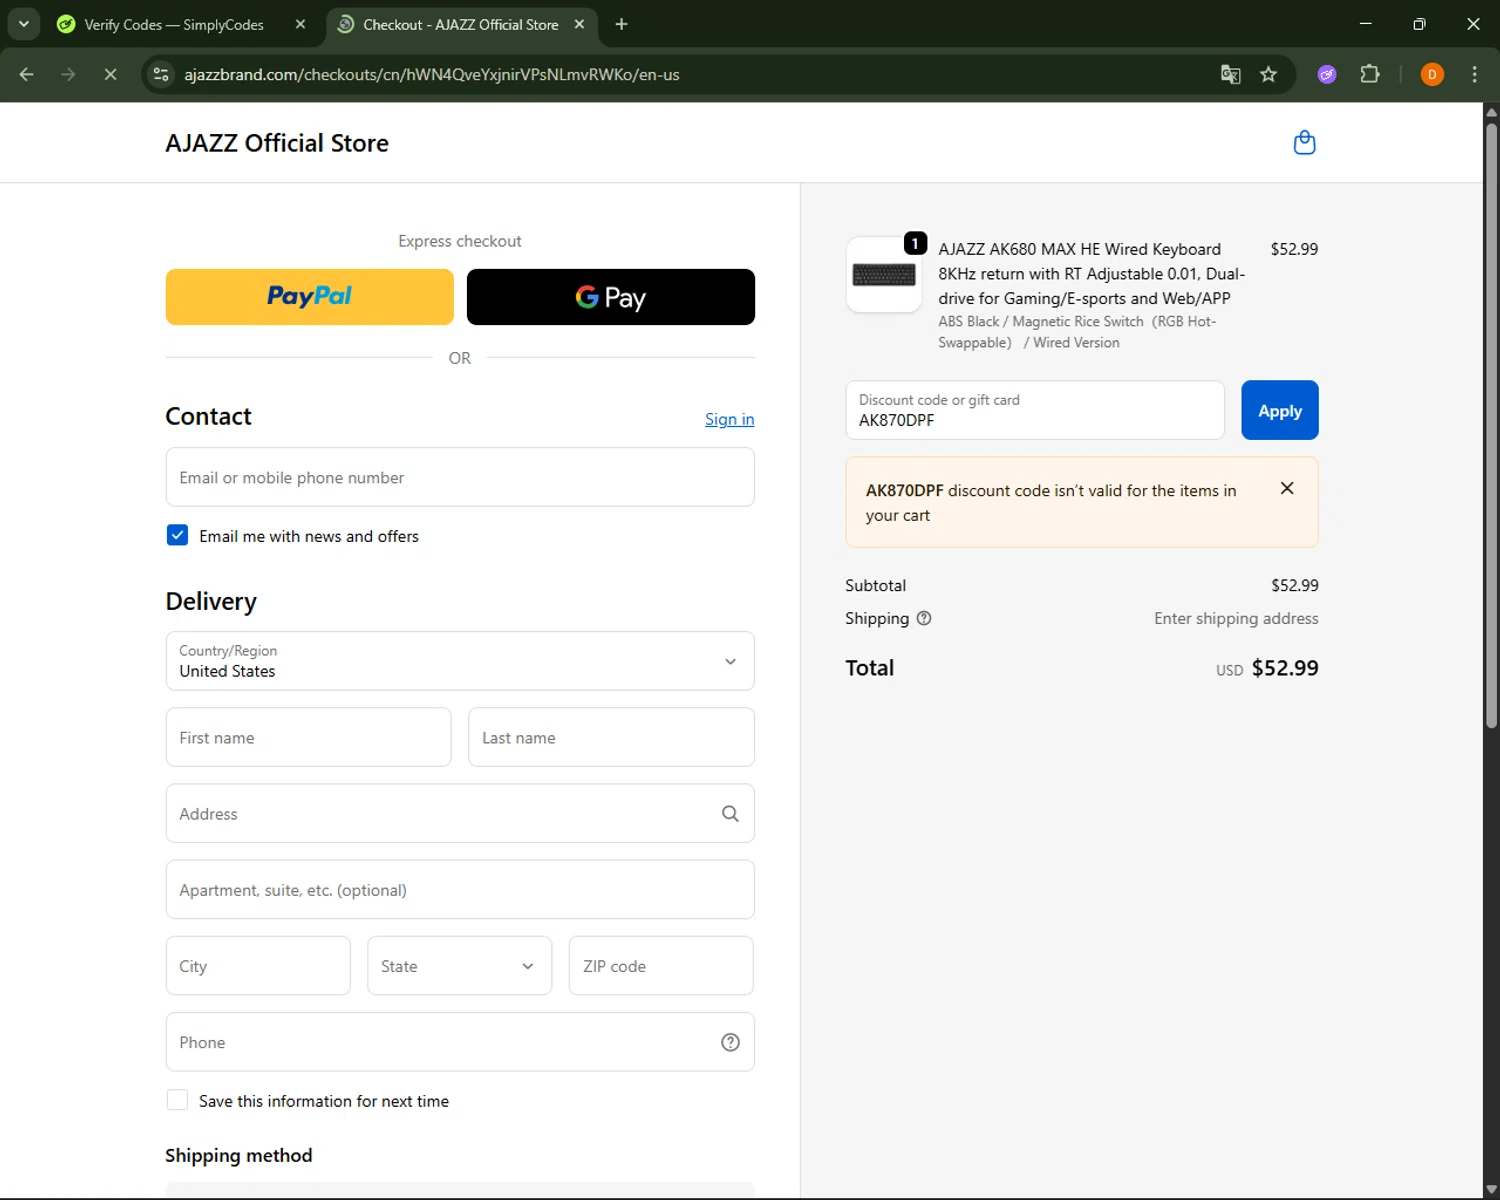
Task: Click the Sign in link
Action: tap(729, 419)
